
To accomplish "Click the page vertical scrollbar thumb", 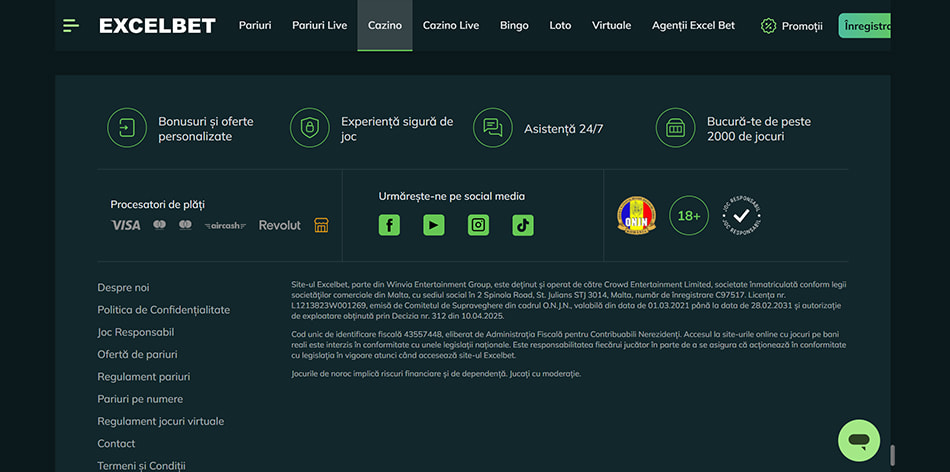I will click(x=892, y=455).
